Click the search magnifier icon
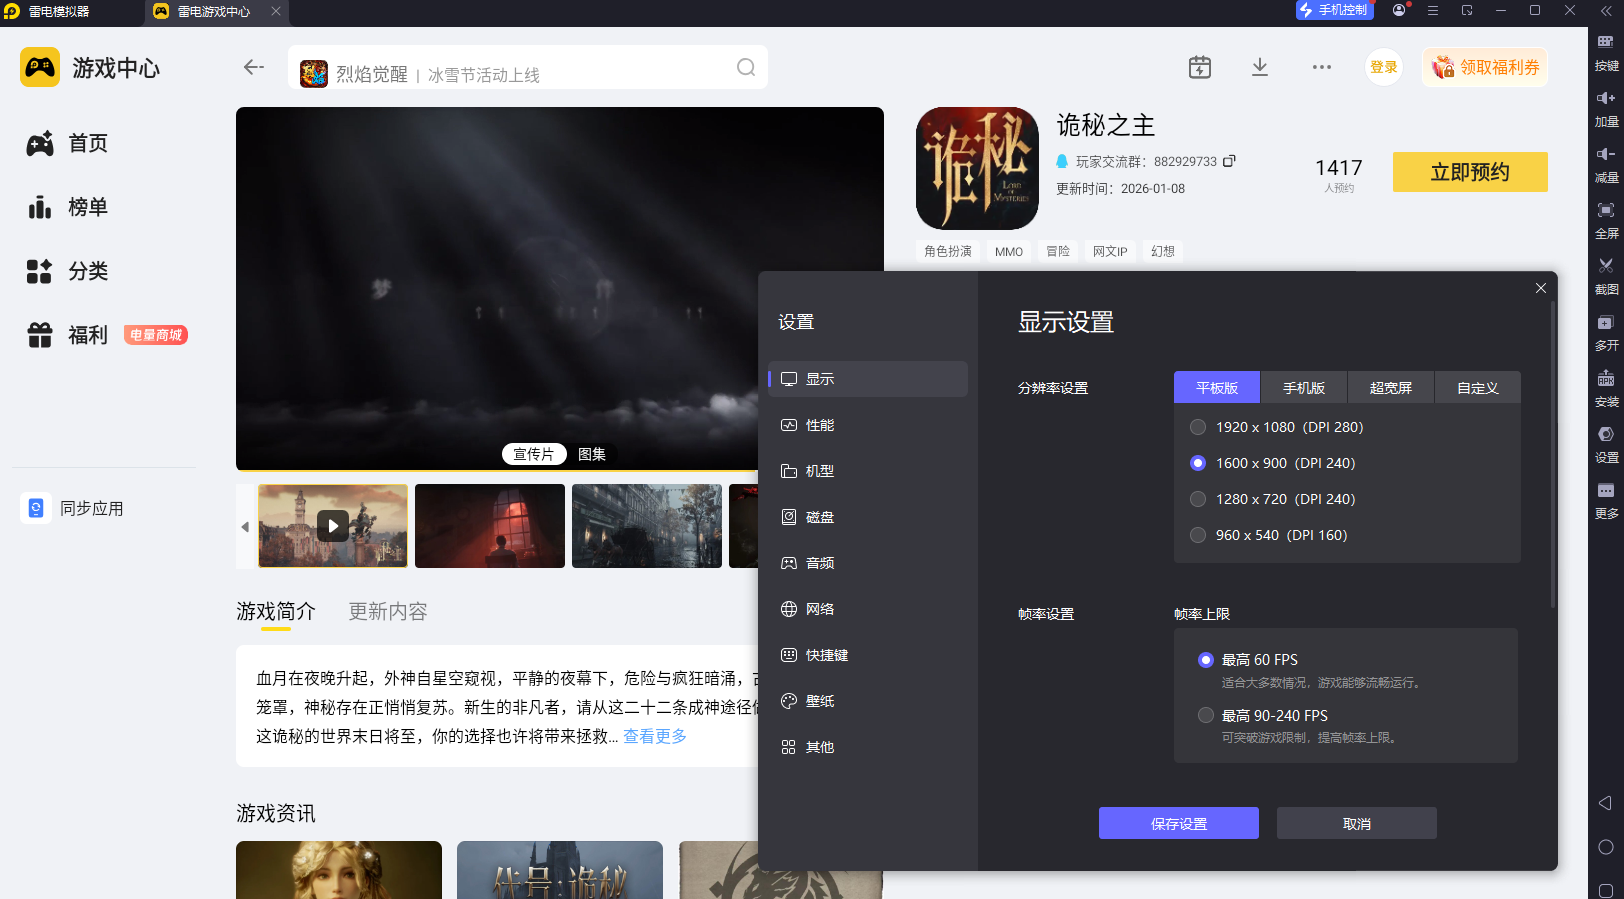 tap(746, 67)
